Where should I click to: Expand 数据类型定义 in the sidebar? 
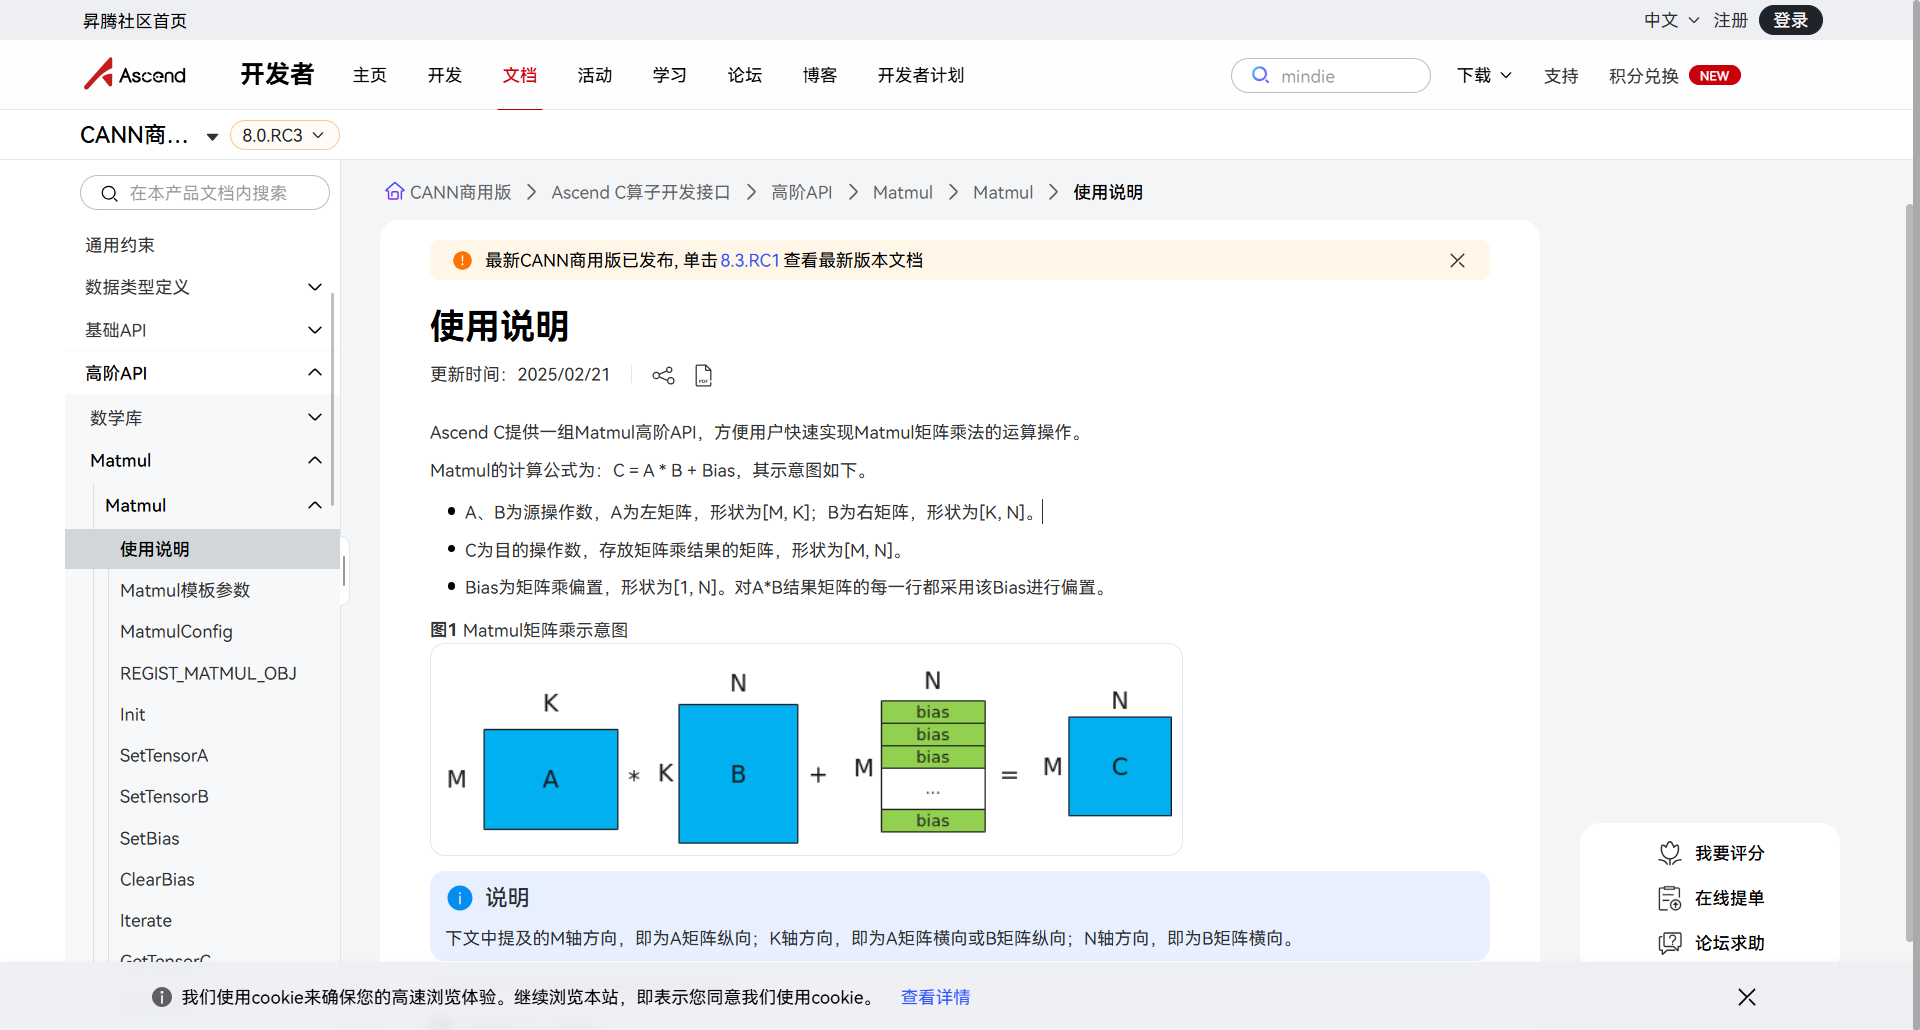tap(315, 287)
